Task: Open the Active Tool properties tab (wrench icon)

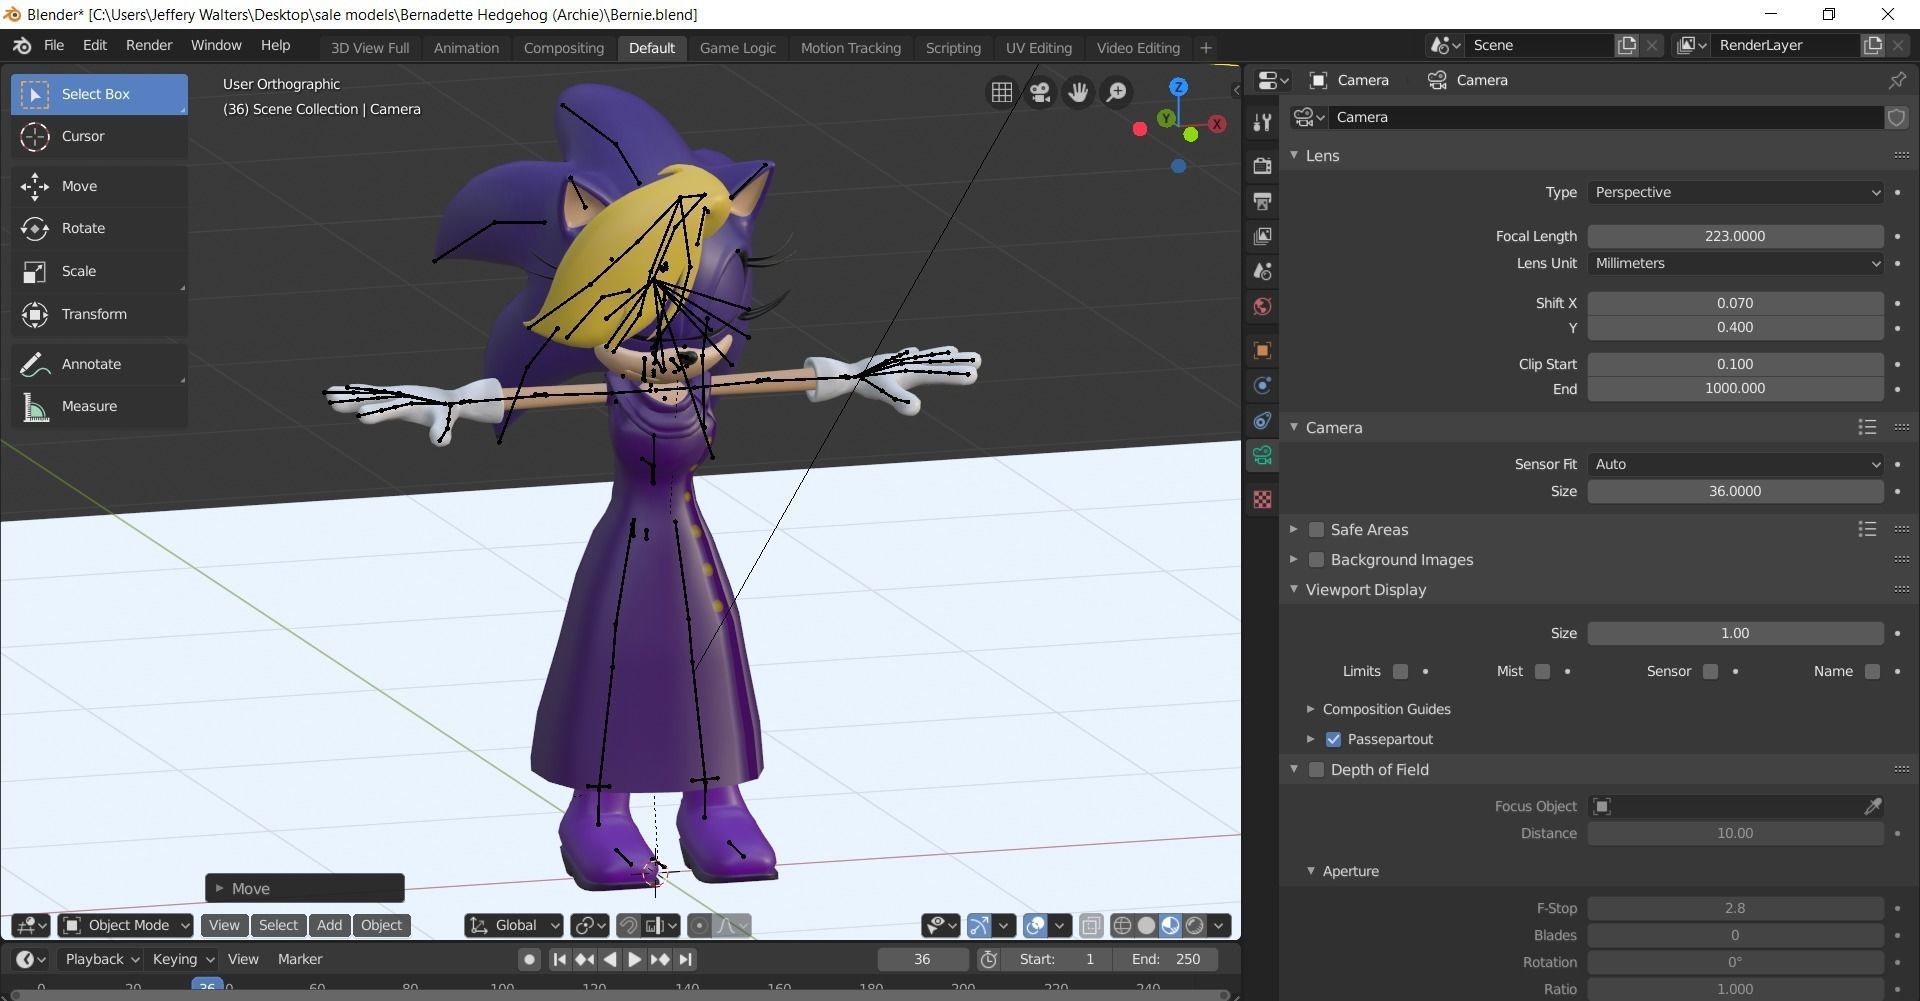Action: coord(1262,122)
